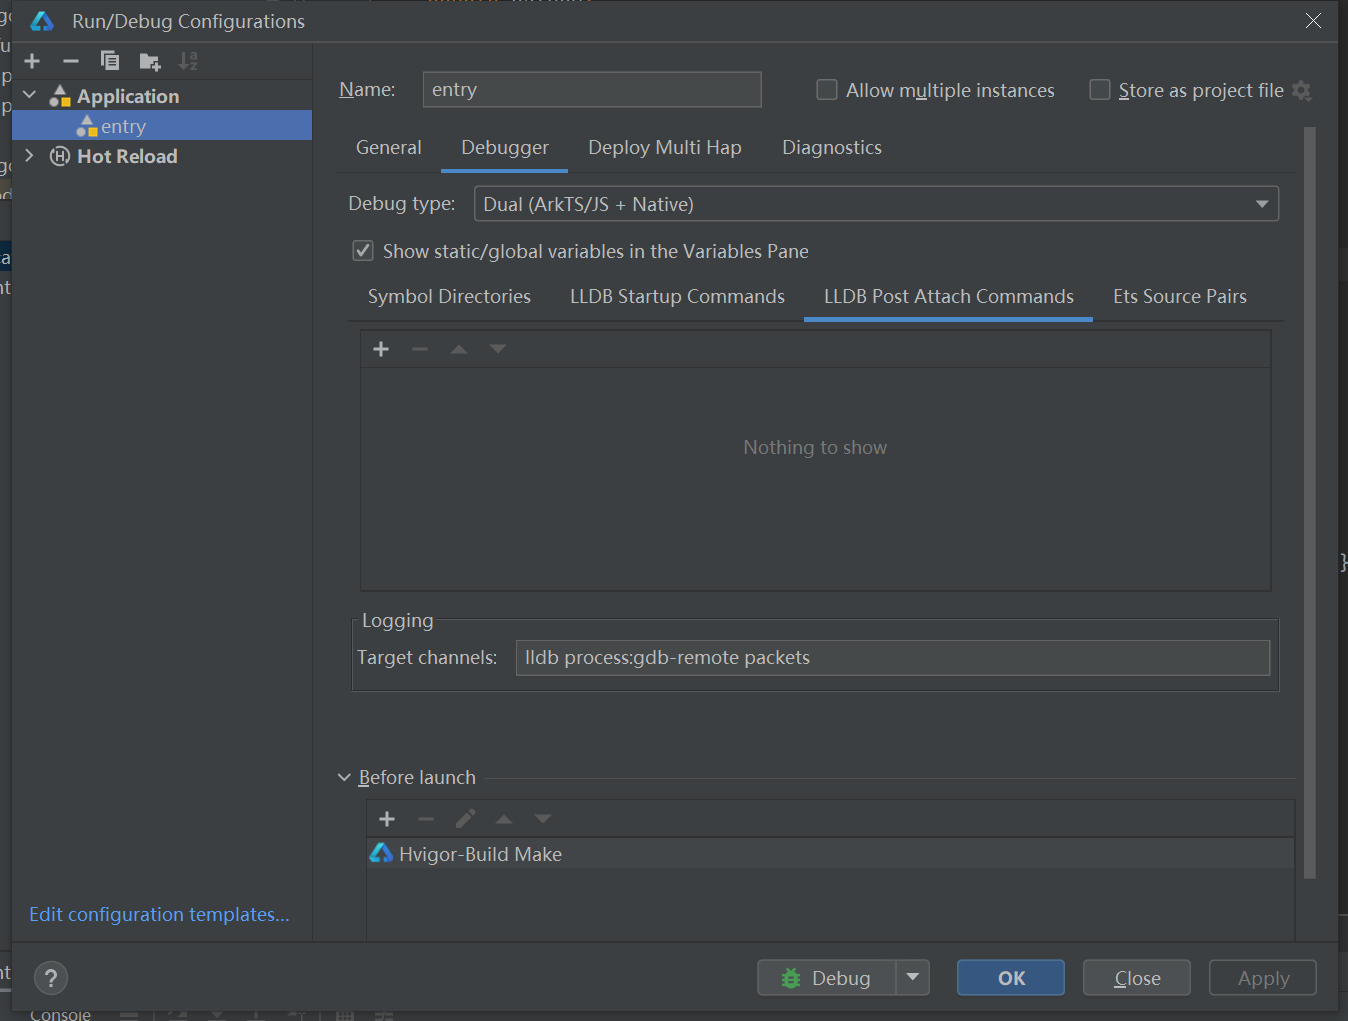Image resolution: width=1348 pixels, height=1021 pixels.
Task: Focus the Target channels input field
Action: coord(893,657)
